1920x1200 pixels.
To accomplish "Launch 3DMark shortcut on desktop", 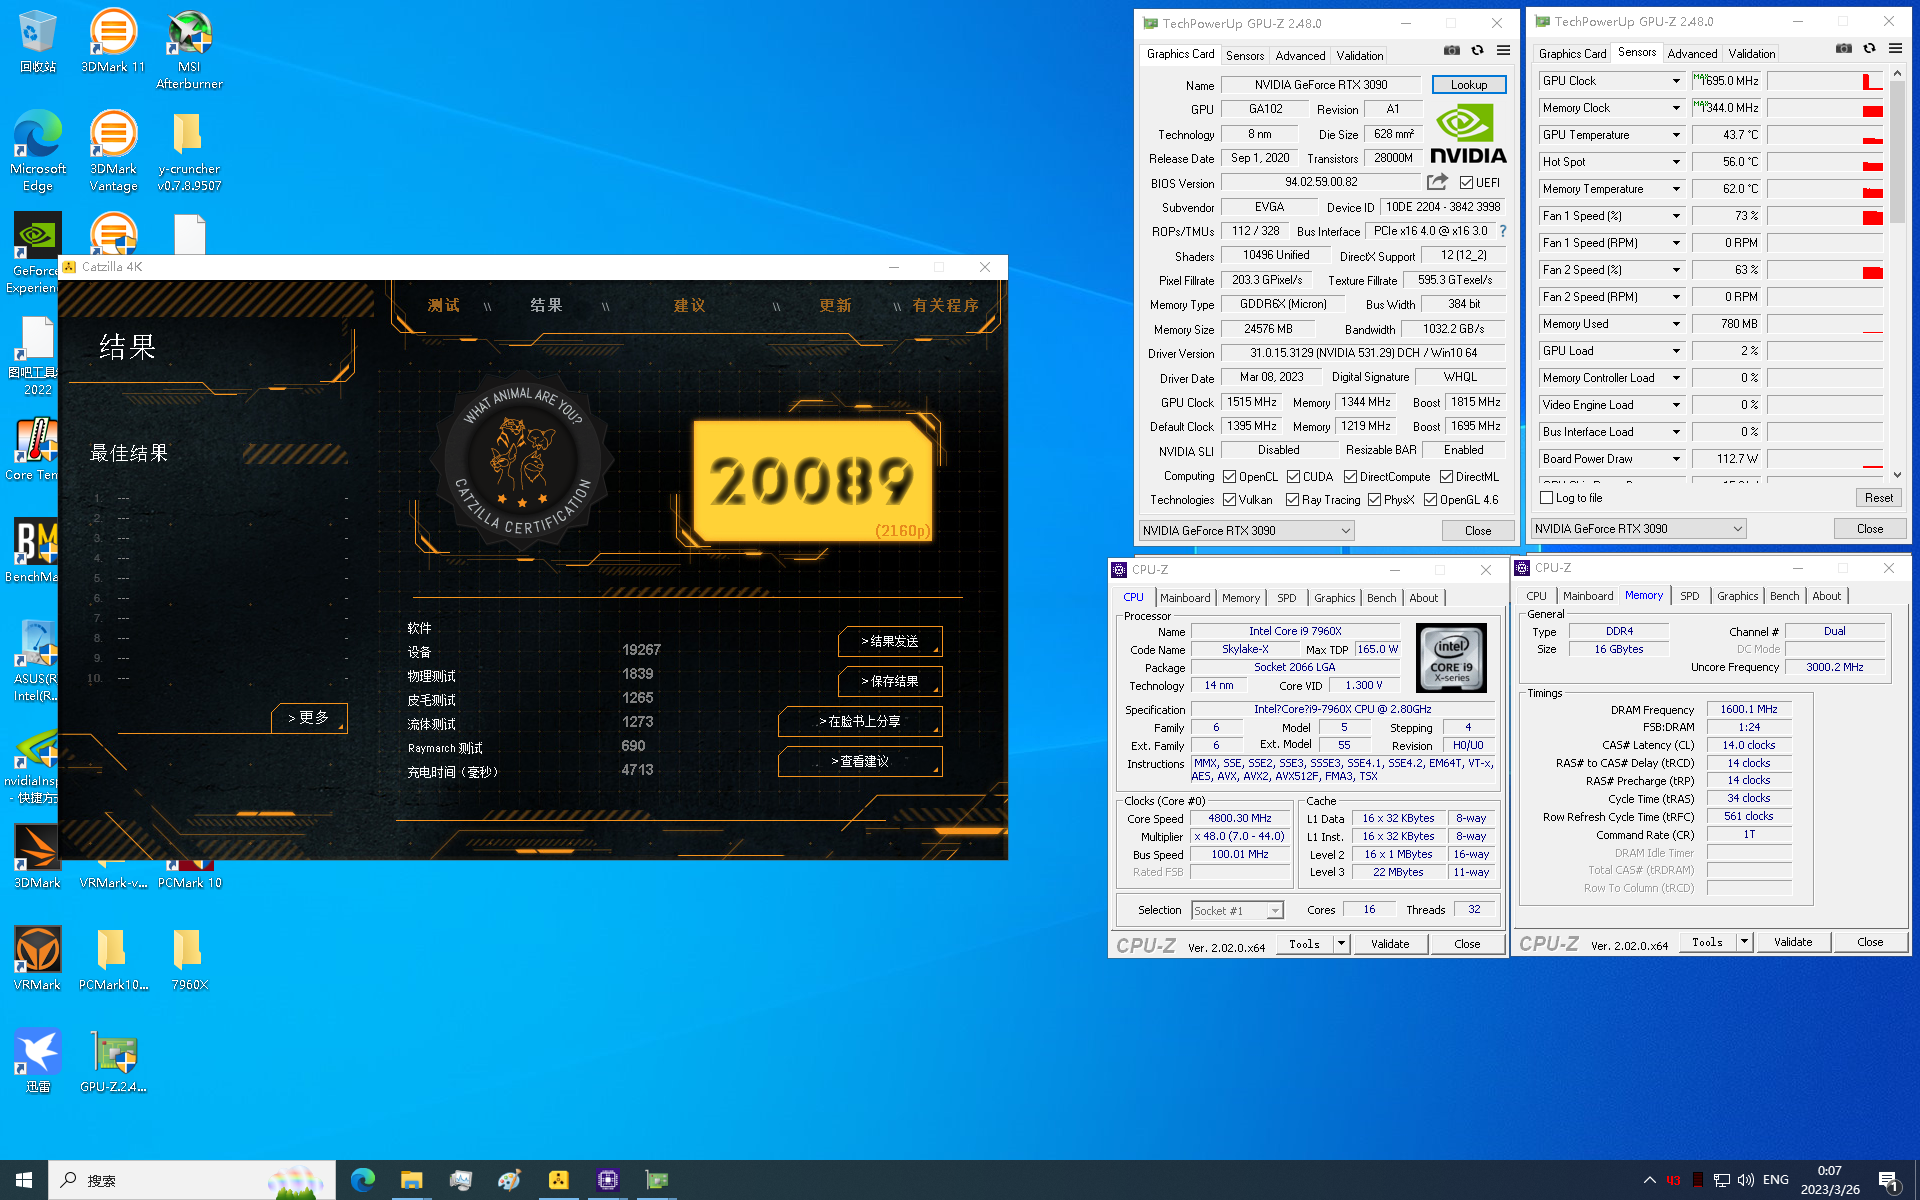I will tap(37, 857).
